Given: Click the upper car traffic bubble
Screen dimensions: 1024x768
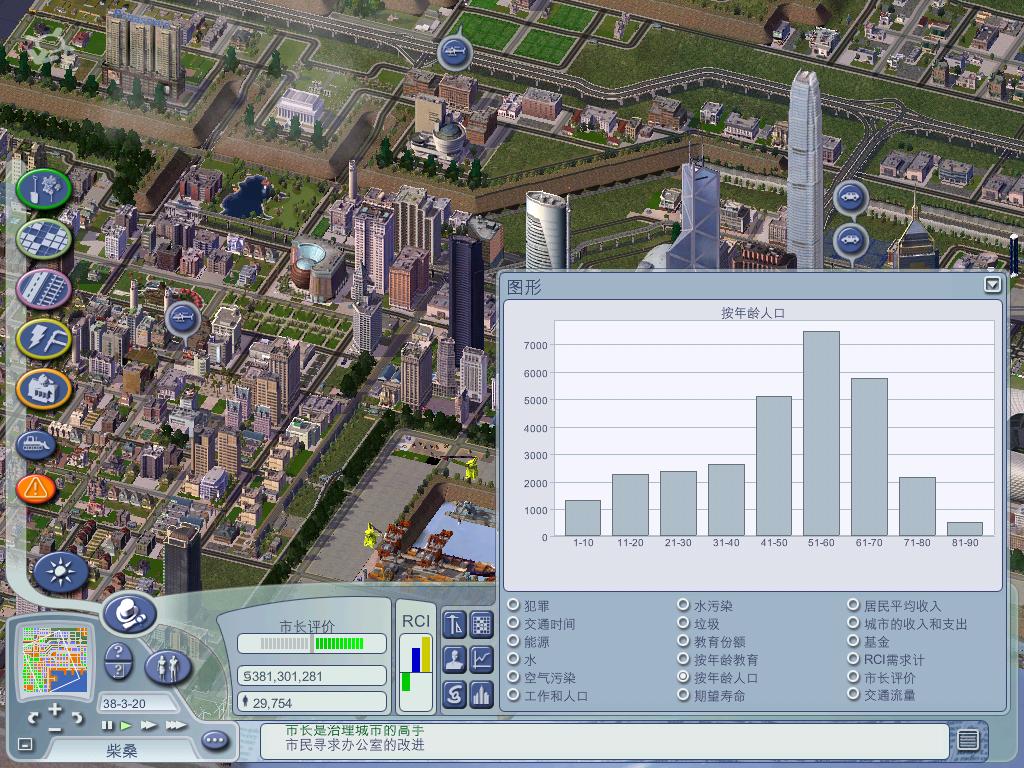Looking at the screenshot, I should pos(850,197).
